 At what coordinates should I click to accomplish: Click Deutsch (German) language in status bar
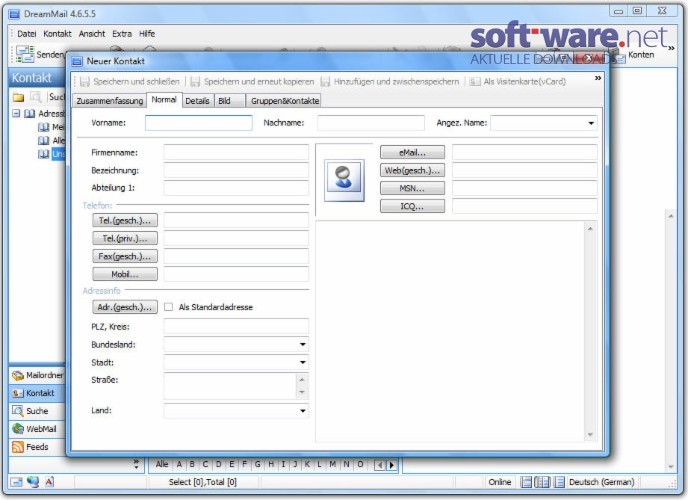pos(602,482)
